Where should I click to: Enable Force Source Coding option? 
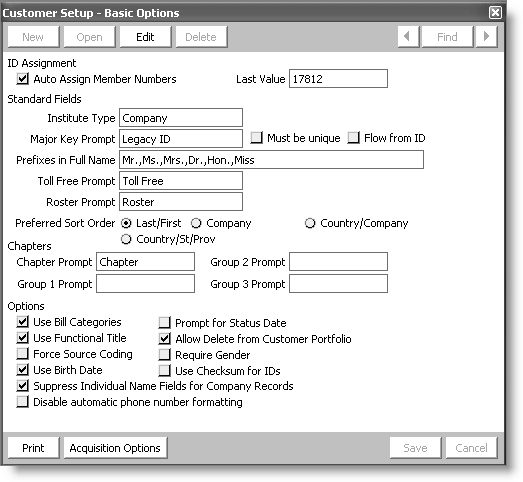point(22,354)
